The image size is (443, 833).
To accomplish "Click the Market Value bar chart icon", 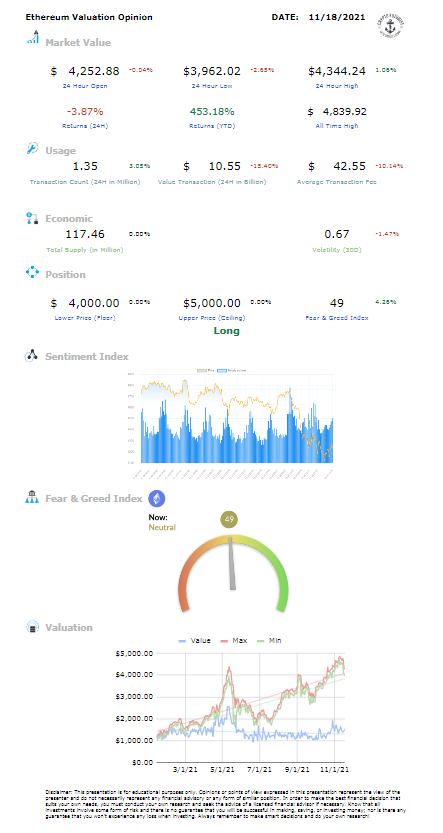I will [x=33, y=38].
